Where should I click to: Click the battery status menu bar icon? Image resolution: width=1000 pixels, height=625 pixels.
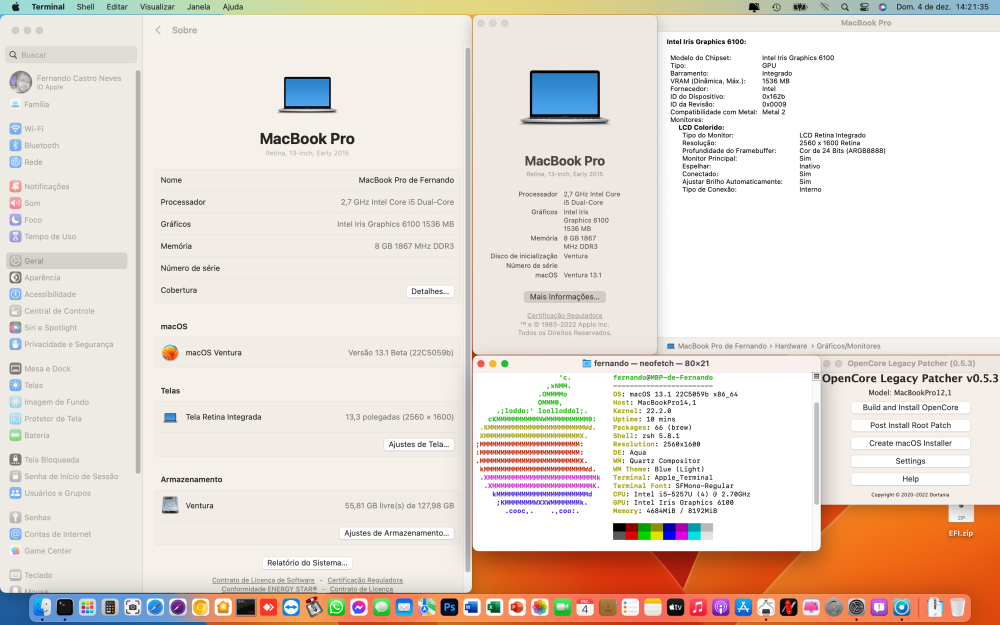pos(800,7)
